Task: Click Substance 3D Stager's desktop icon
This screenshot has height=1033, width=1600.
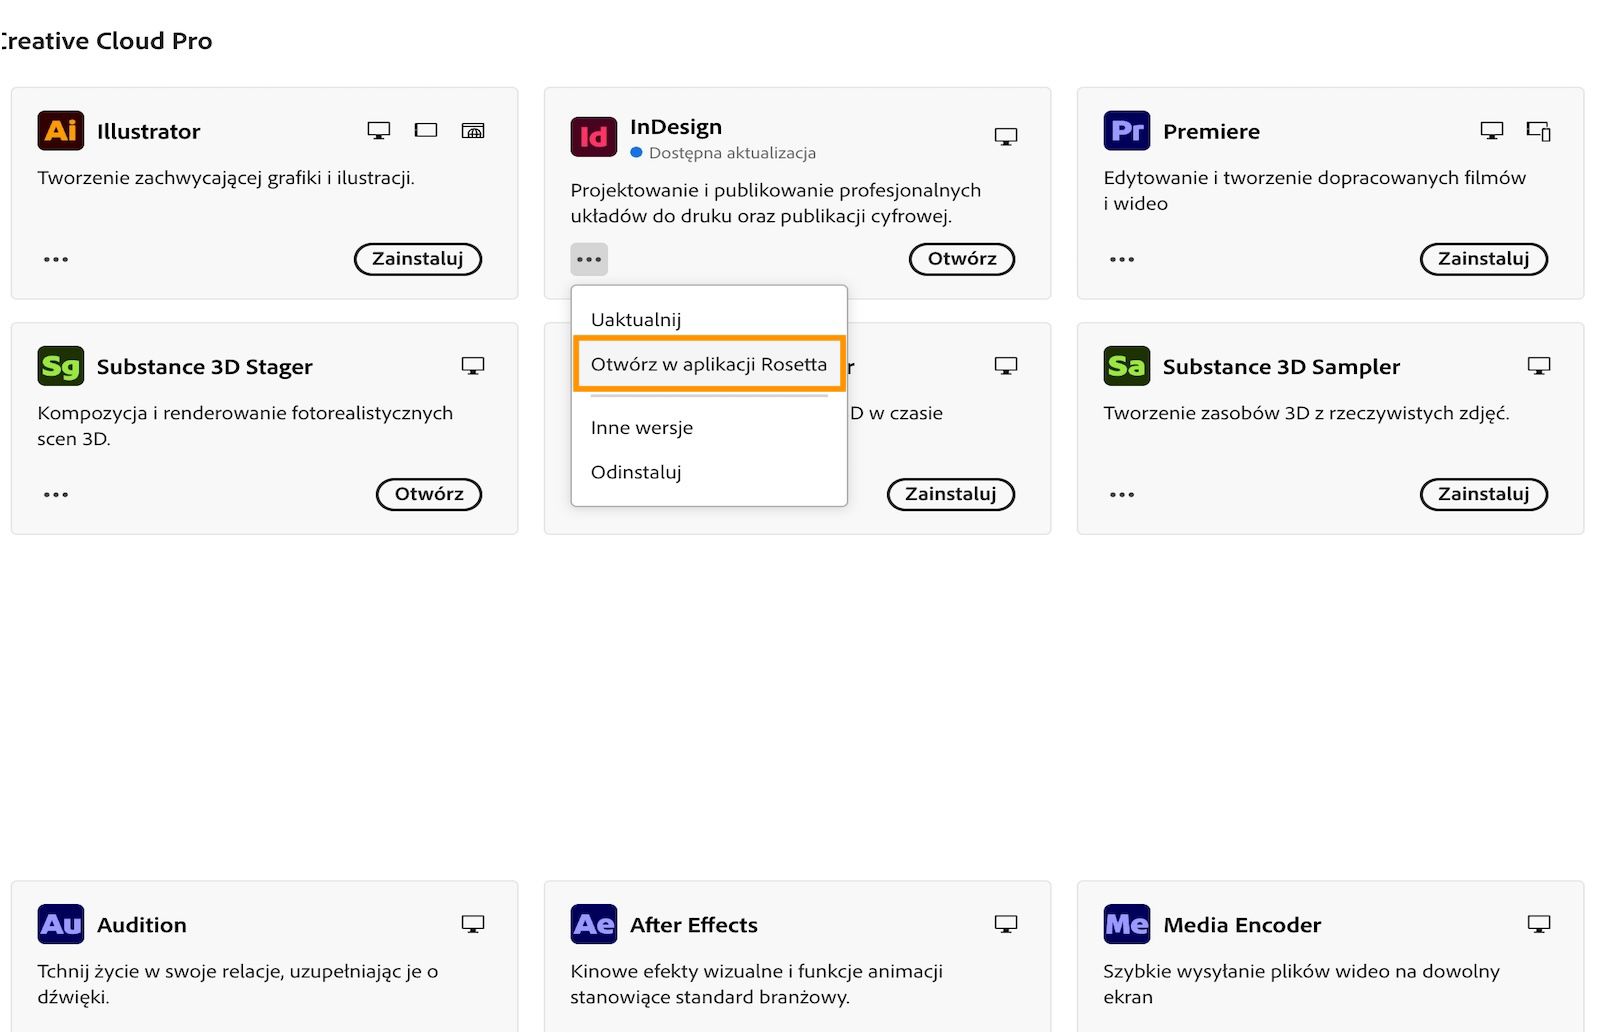Action: pyautogui.click(x=473, y=366)
